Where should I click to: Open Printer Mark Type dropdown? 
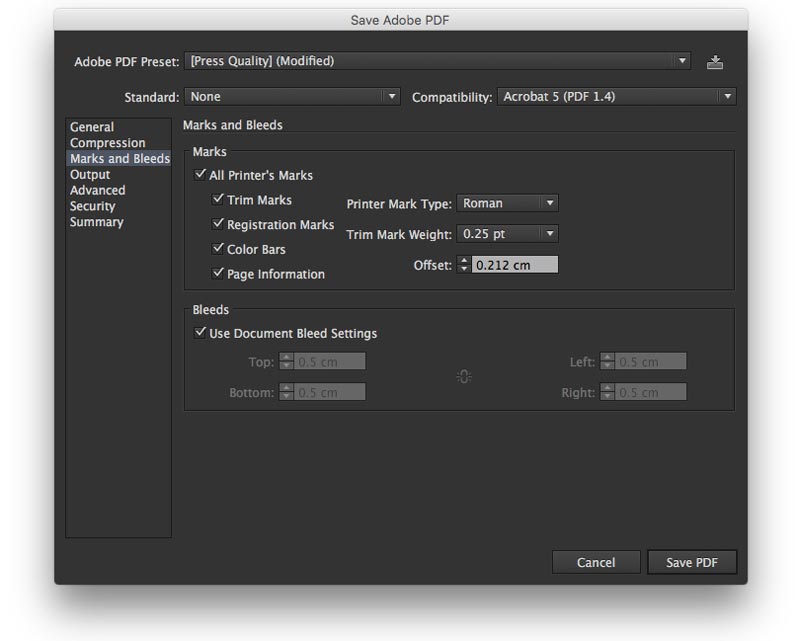[507, 203]
